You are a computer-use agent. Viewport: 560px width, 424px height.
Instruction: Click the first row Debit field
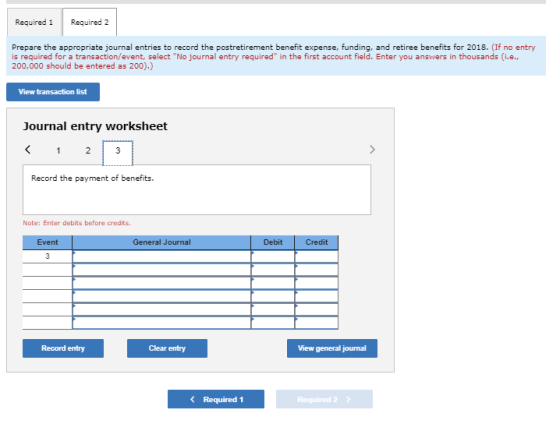(x=273, y=256)
